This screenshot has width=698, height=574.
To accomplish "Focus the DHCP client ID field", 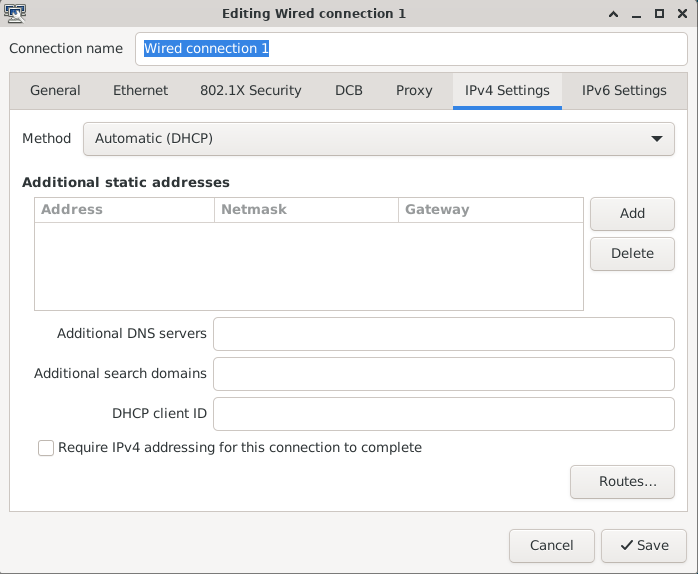I will (444, 414).
